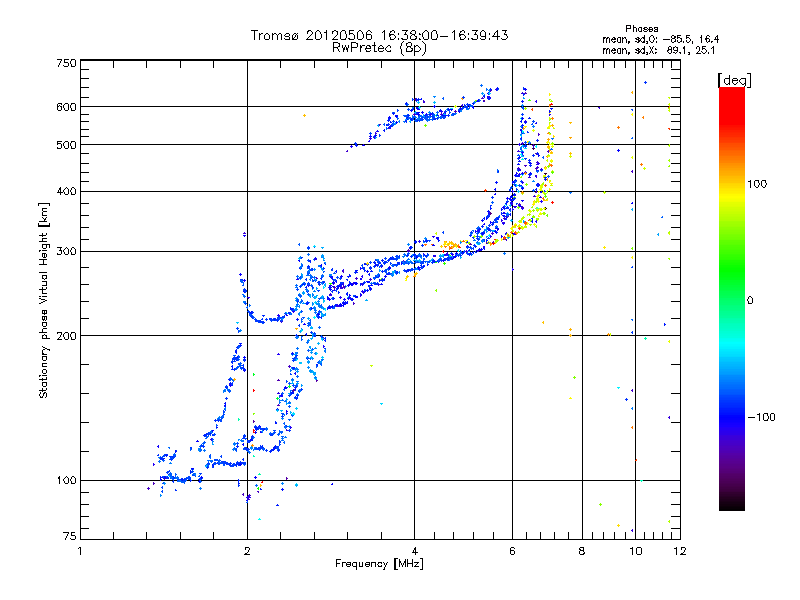Click the x-axis tick label '6'

point(512,552)
